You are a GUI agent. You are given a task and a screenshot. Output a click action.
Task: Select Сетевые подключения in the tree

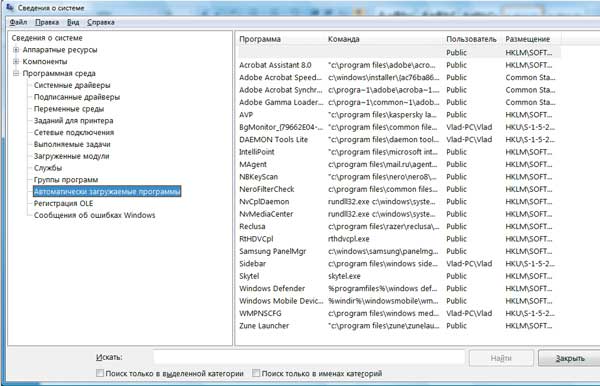74,132
